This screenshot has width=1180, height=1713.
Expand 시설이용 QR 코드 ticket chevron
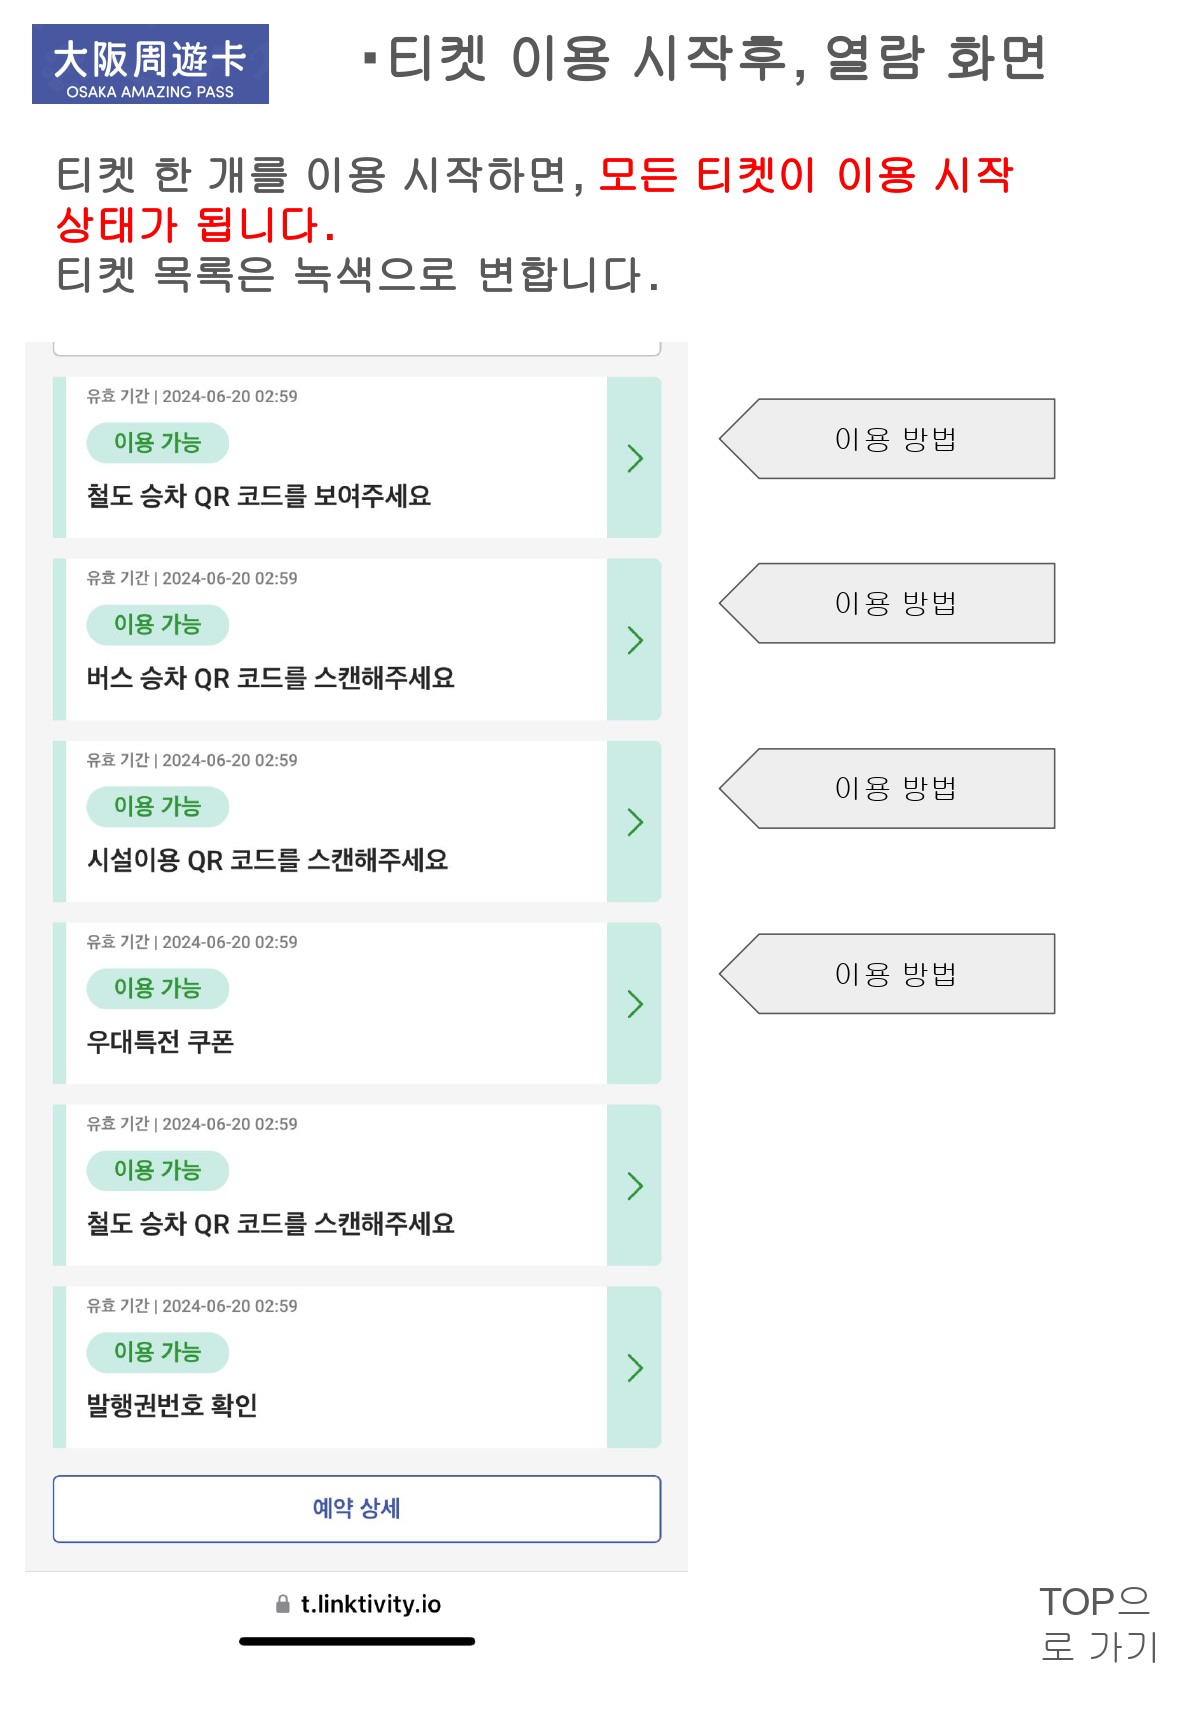tap(634, 822)
